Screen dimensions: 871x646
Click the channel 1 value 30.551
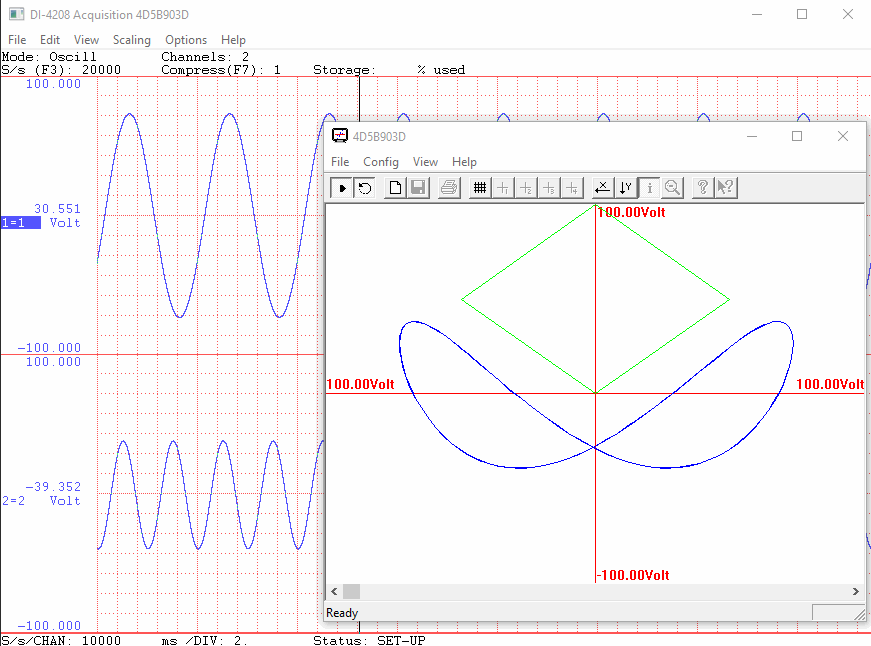pyautogui.click(x=57, y=209)
